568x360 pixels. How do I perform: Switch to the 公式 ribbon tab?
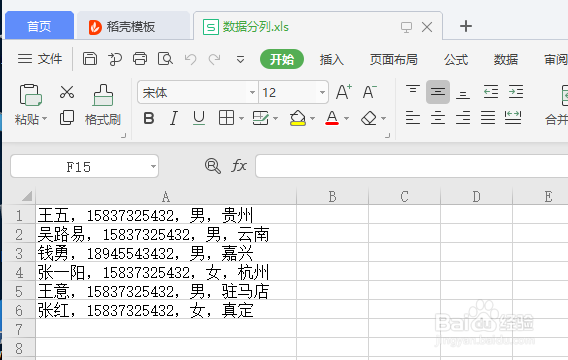456,59
